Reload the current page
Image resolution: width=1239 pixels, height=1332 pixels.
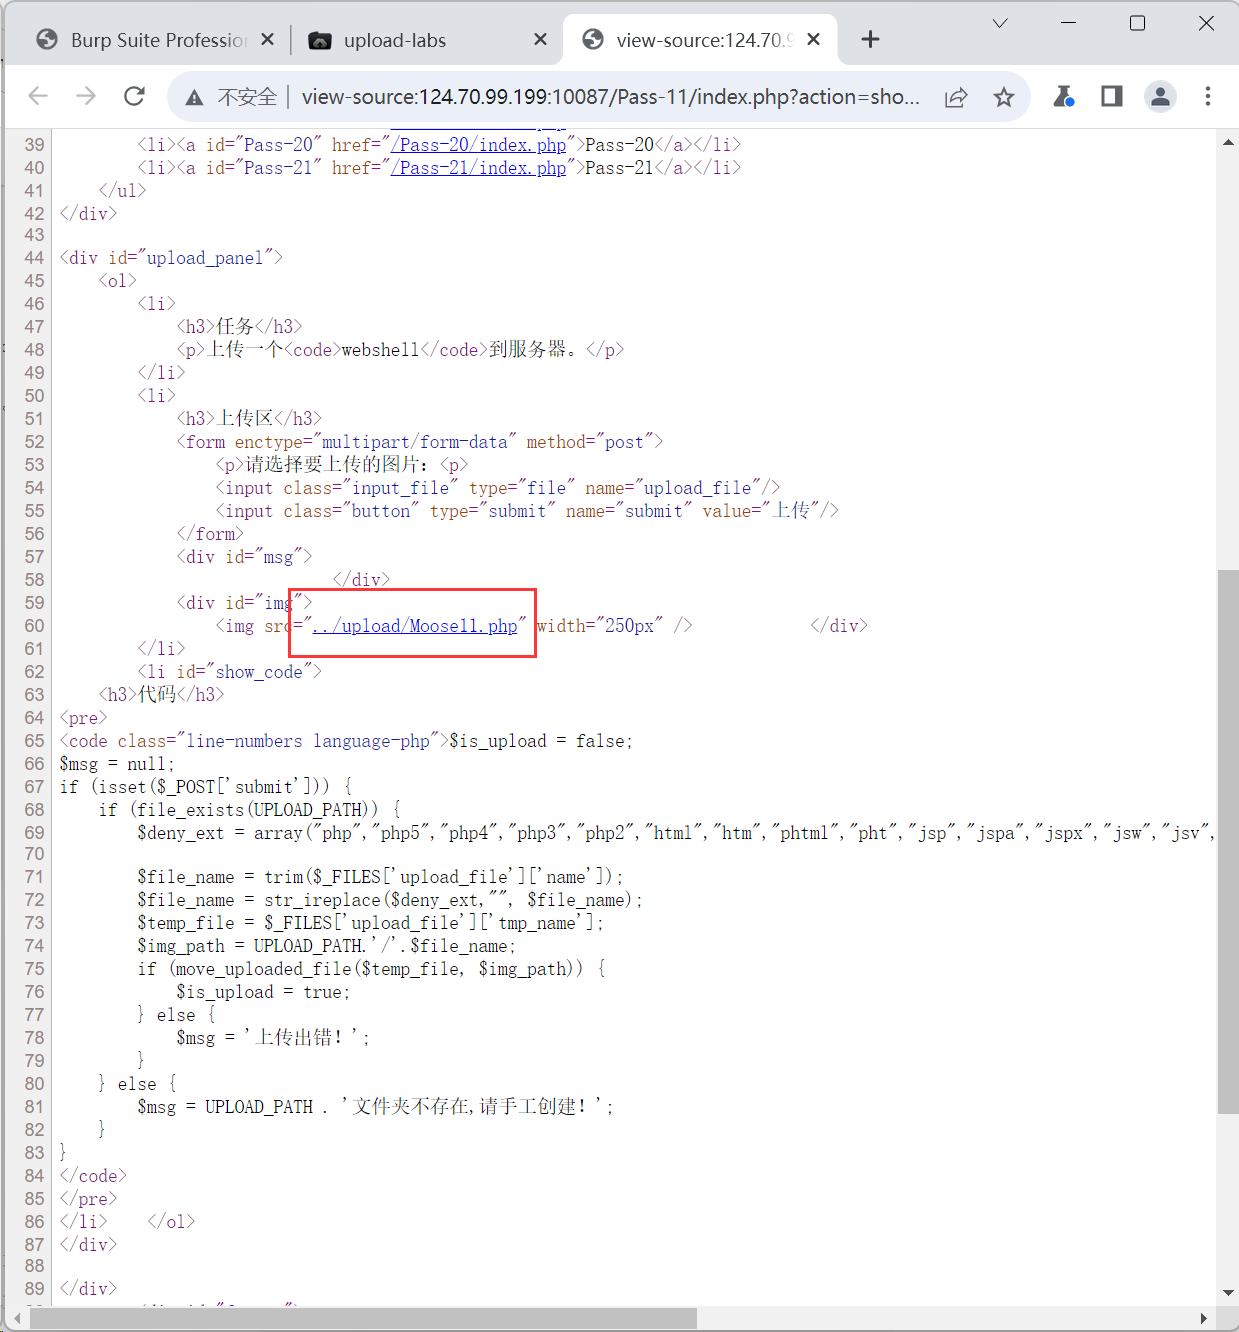point(134,96)
